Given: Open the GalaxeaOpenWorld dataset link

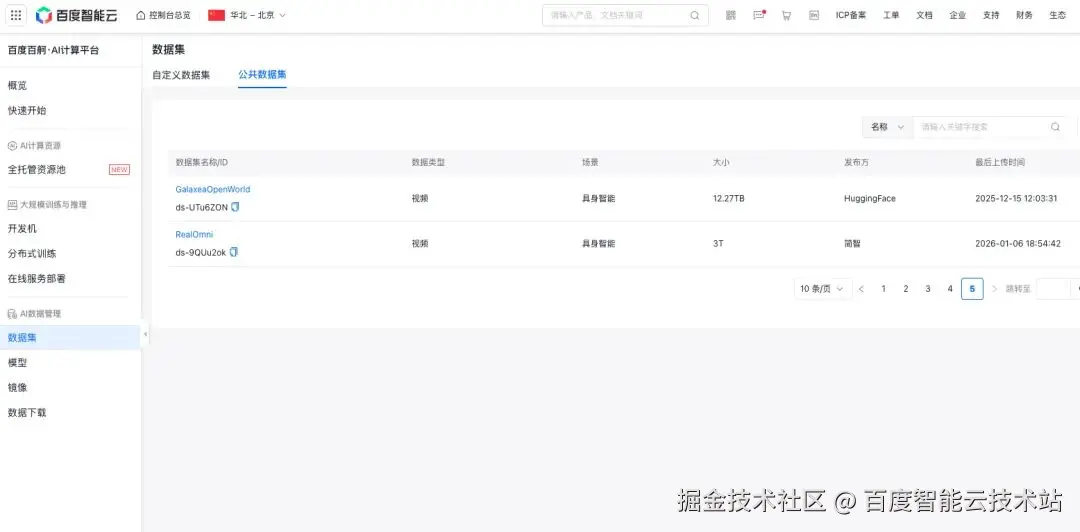Looking at the screenshot, I should click(213, 190).
